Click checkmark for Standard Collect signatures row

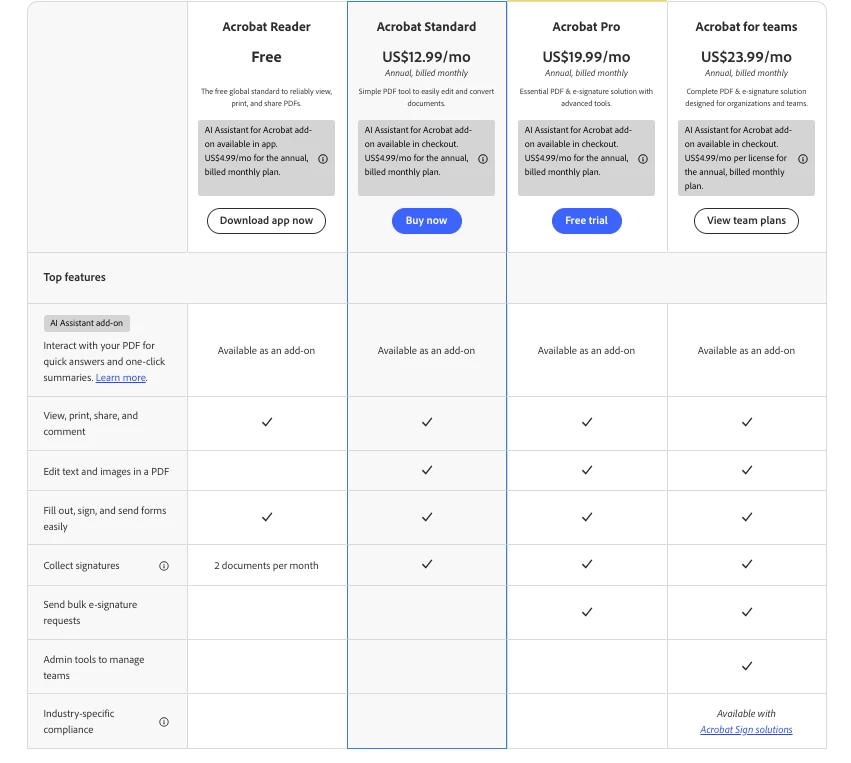pos(427,564)
